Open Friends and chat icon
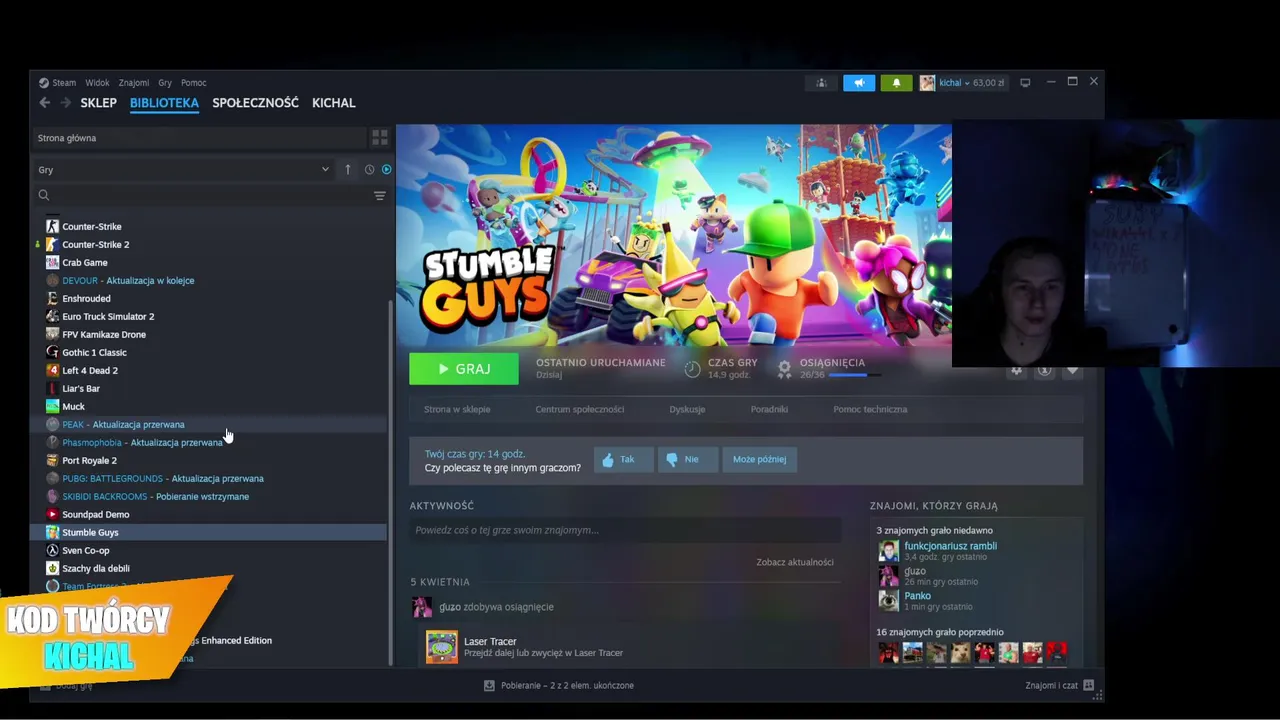 tap(1089, 686)
